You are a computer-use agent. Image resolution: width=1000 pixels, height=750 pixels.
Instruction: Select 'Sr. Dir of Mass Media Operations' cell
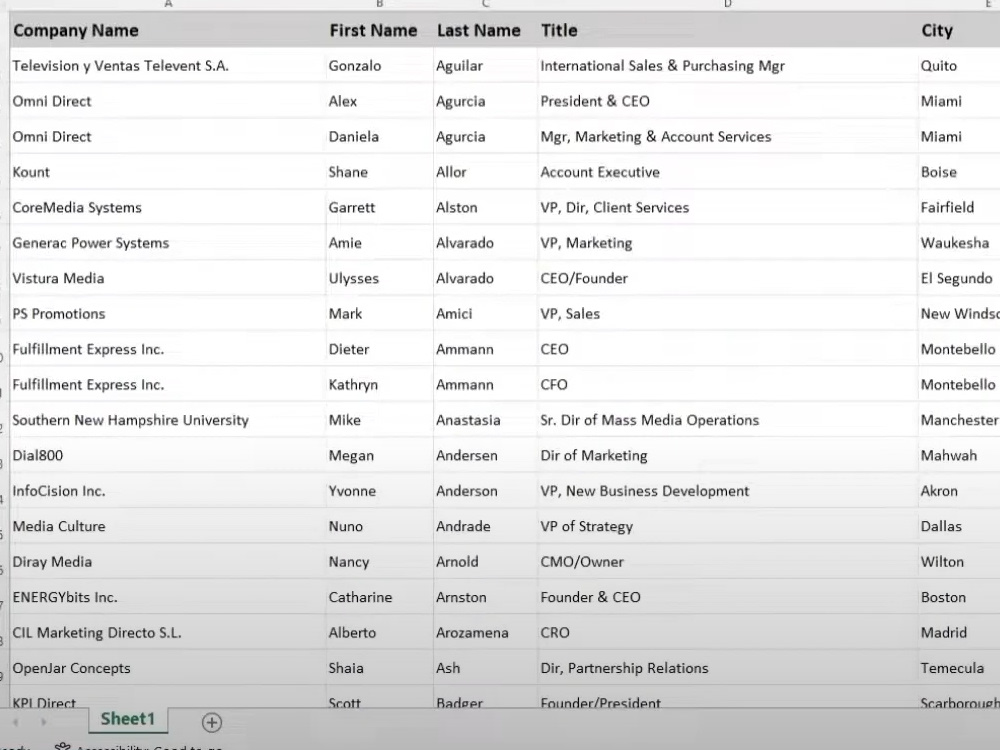tap(727, 420)
